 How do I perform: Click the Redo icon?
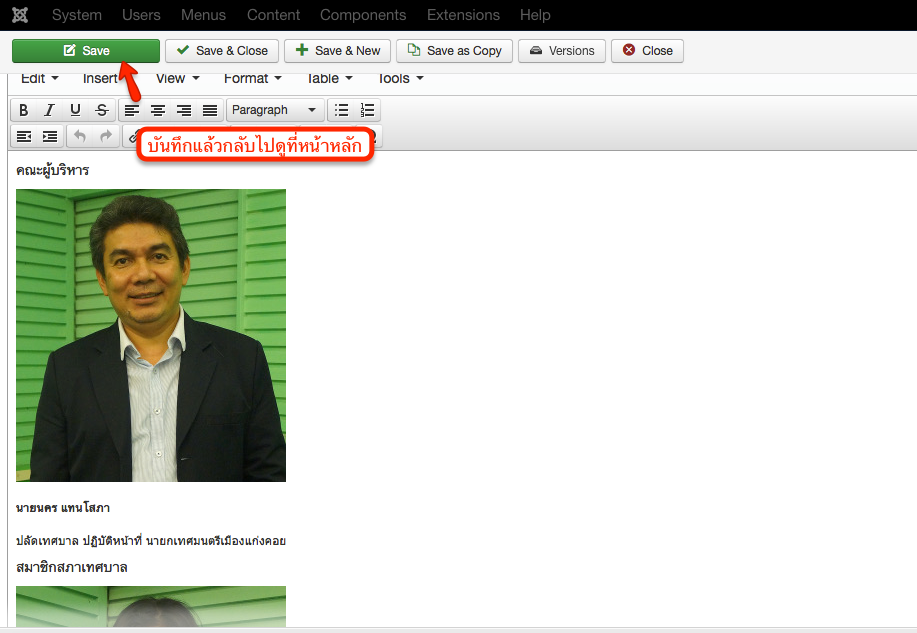click(106, 137)
